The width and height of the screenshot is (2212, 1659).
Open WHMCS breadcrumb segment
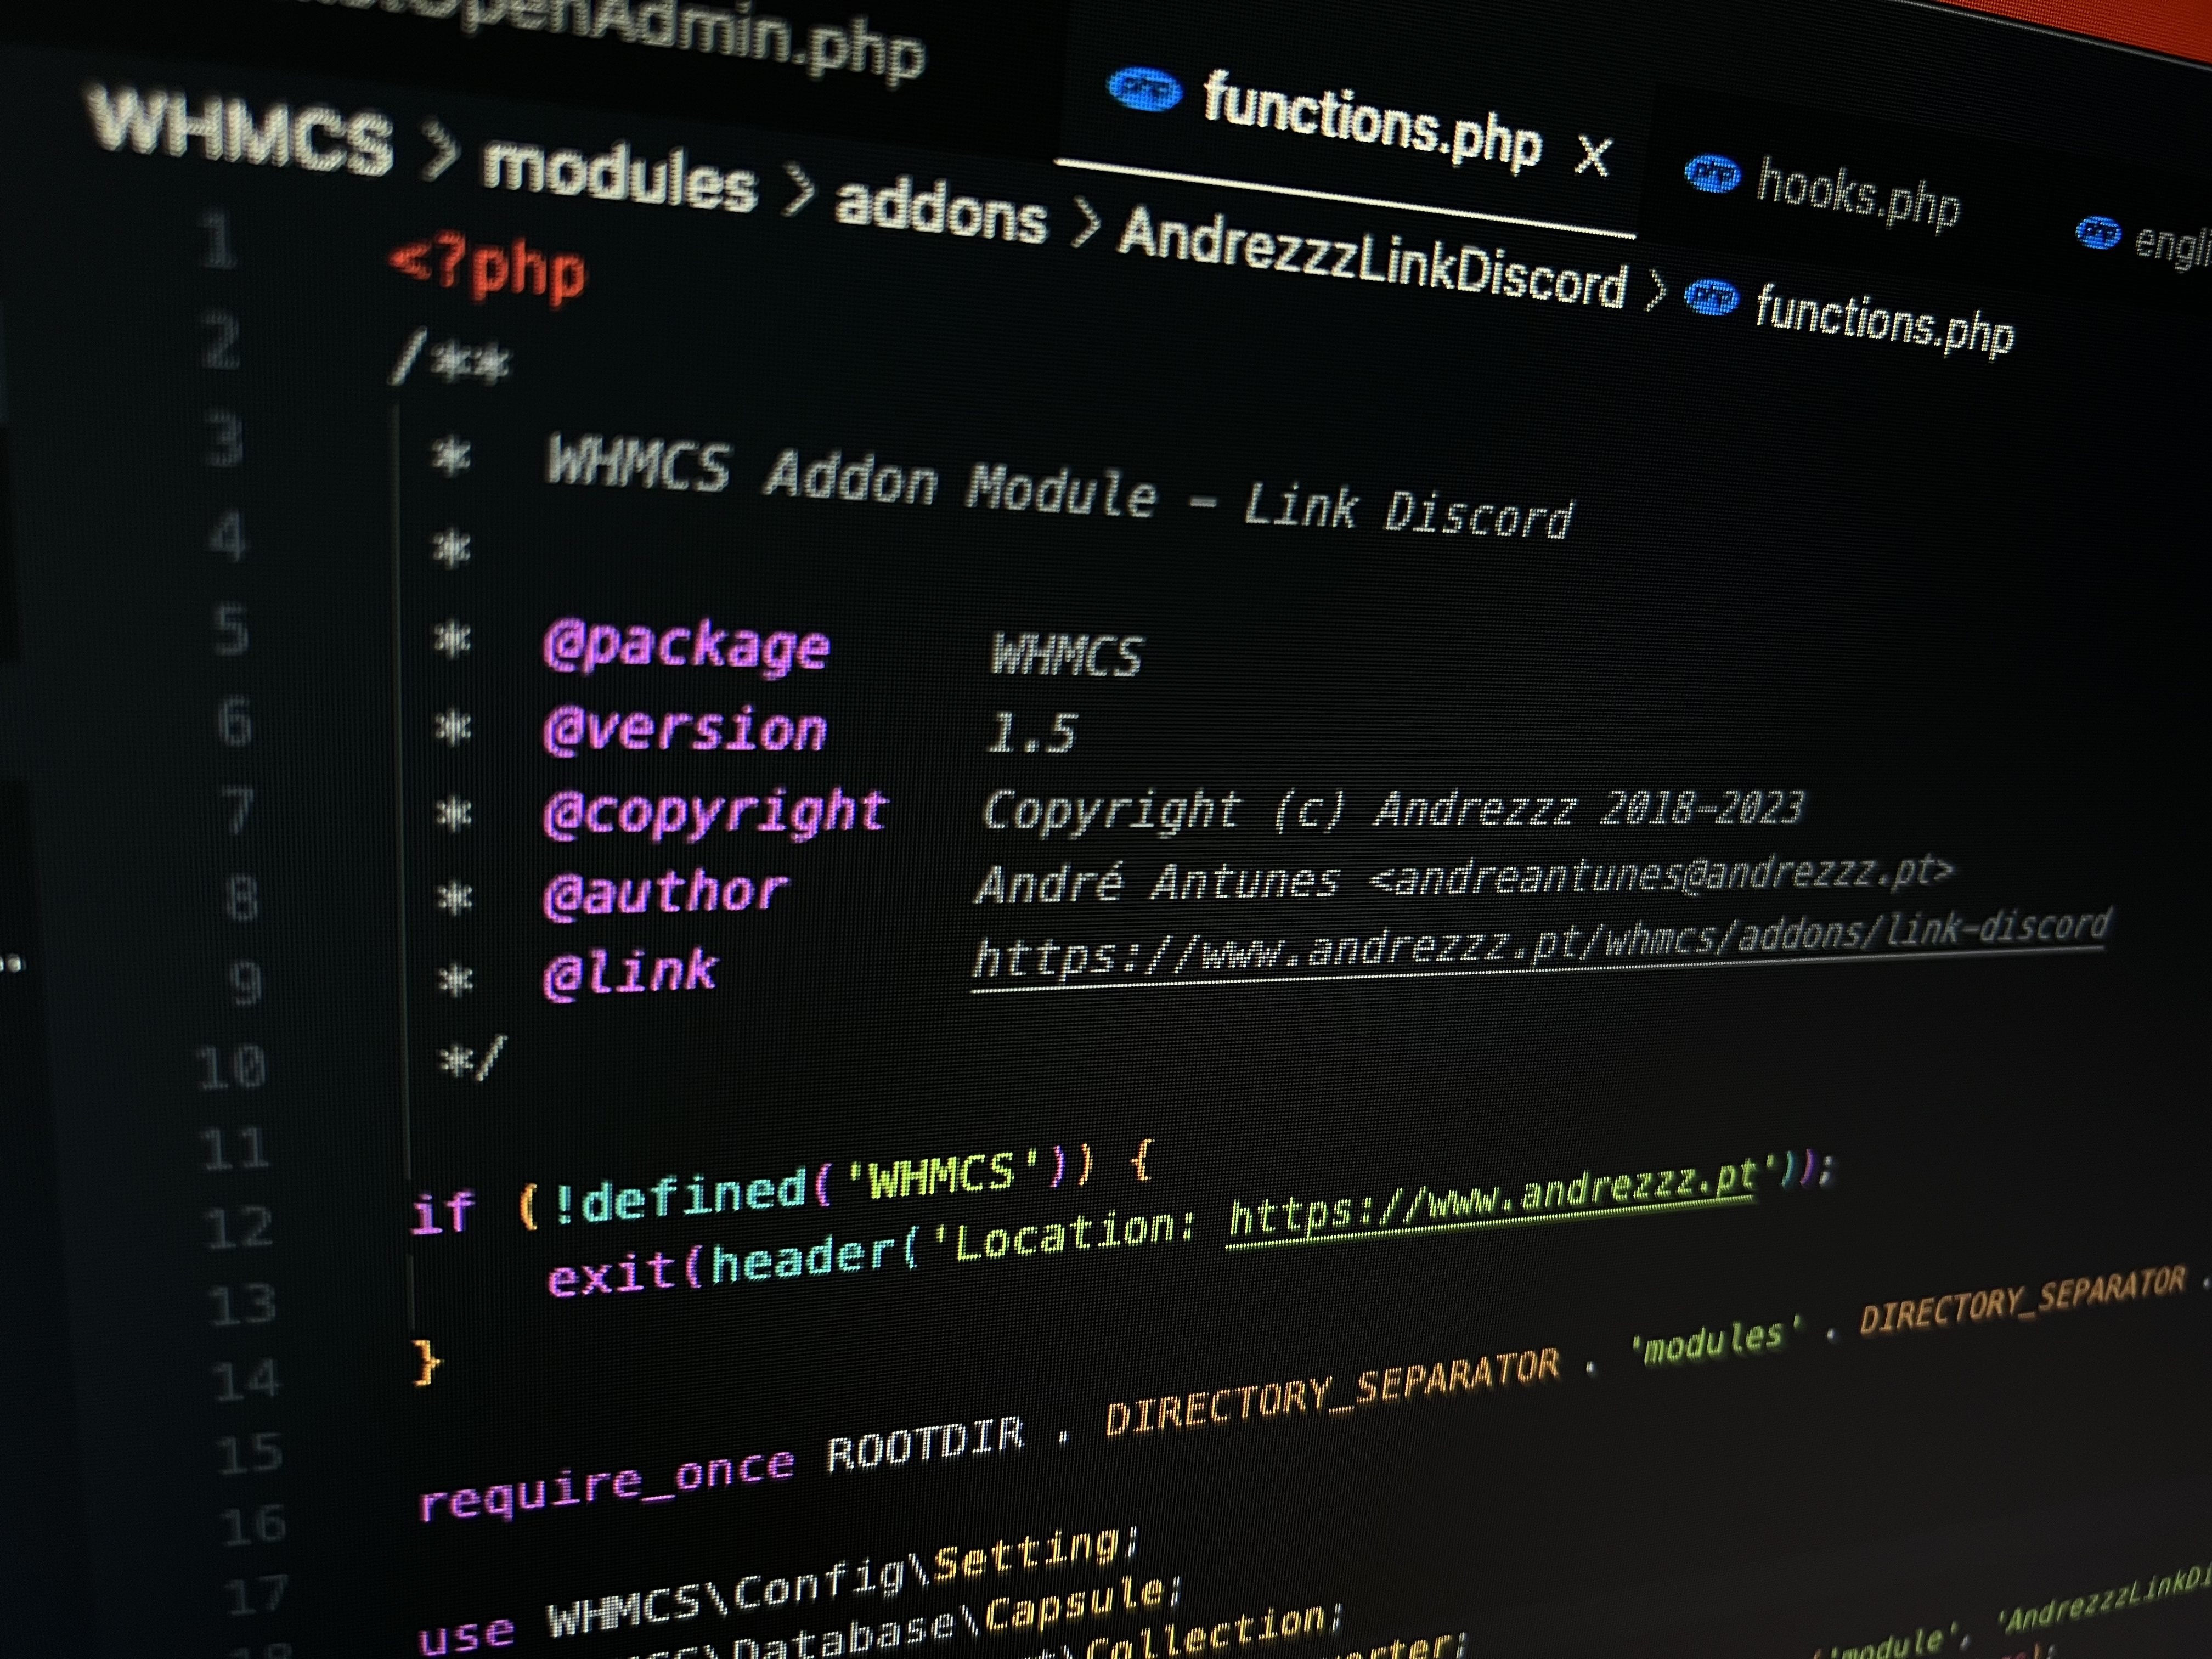click(240, 132)
